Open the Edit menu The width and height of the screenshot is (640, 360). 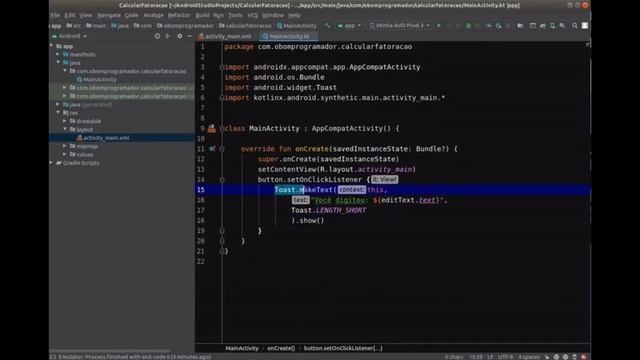[70, 15]
